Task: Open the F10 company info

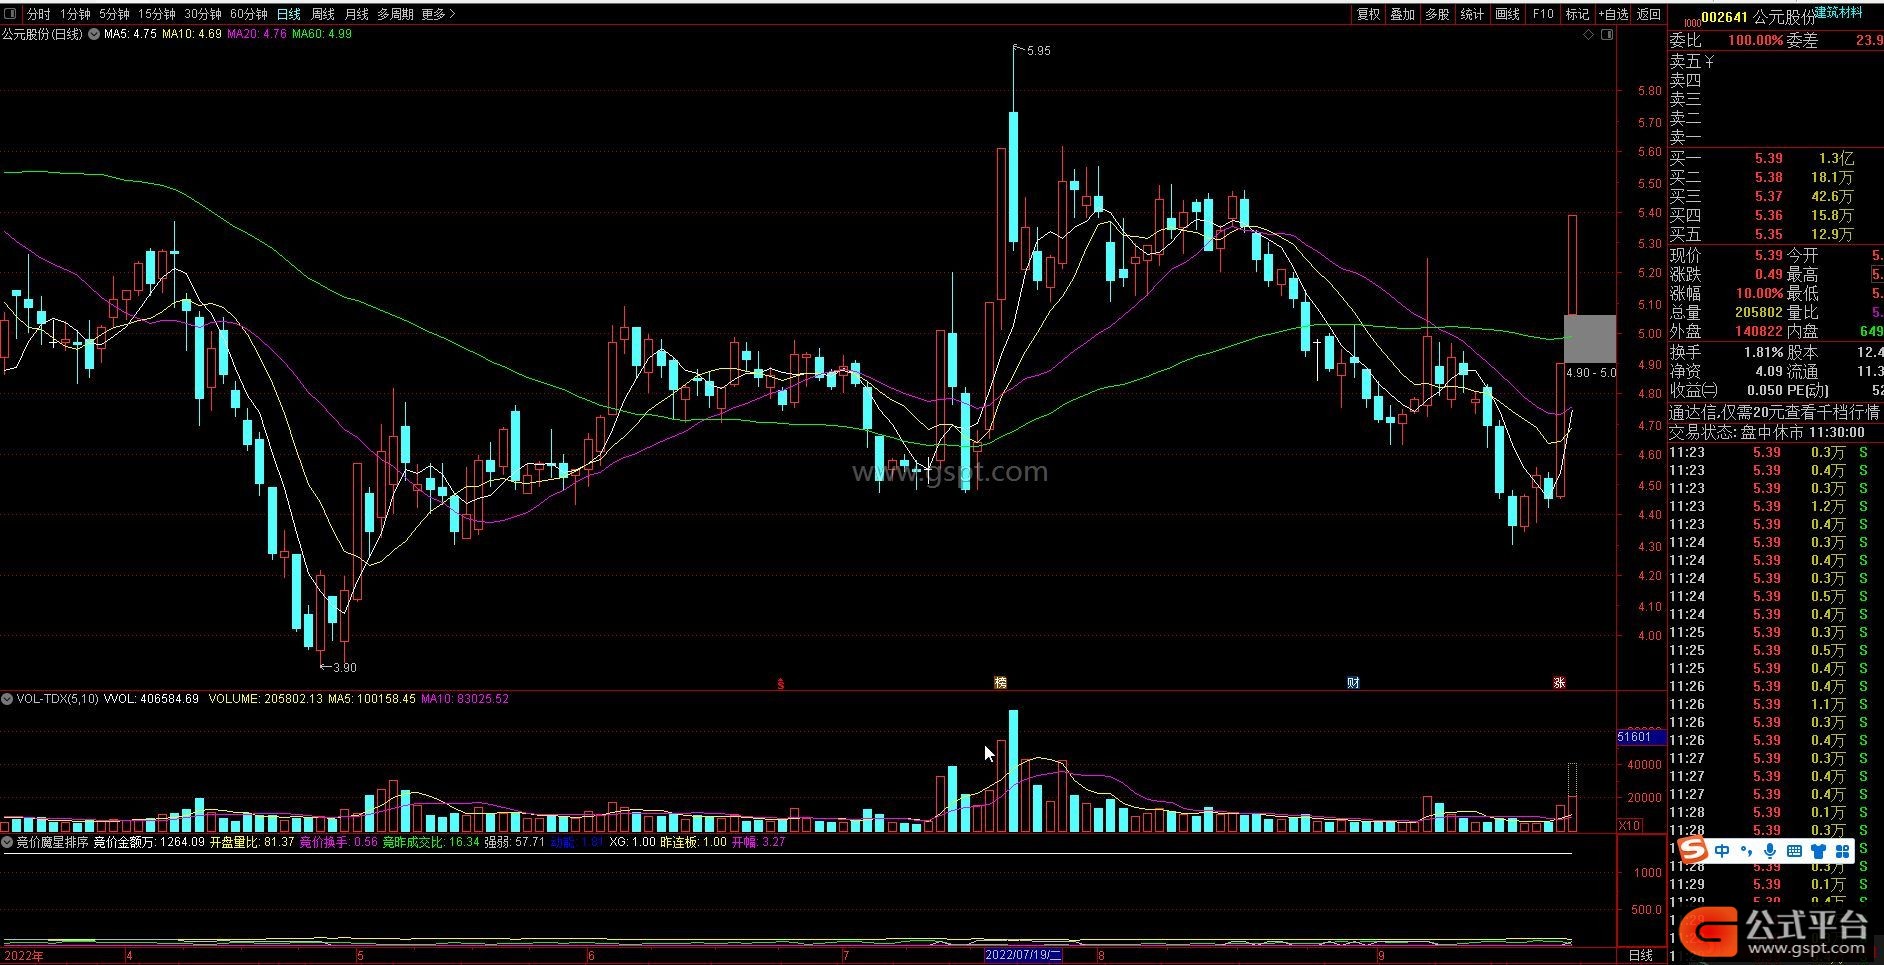Action: [x=1543, y=14]
